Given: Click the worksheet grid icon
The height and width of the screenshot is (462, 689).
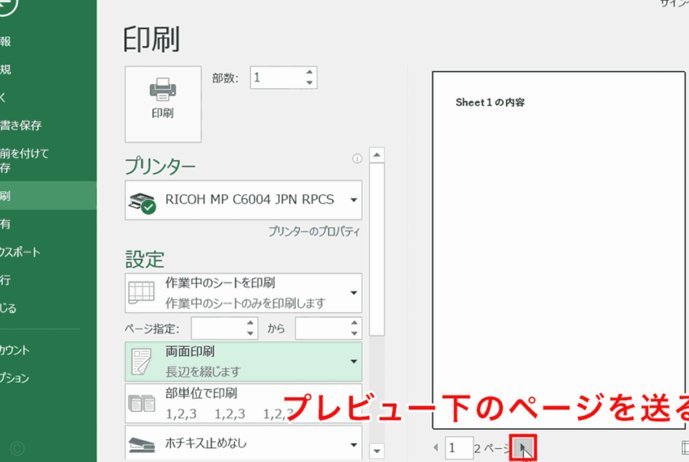Looking at the screenshot, I should (141, 292).
